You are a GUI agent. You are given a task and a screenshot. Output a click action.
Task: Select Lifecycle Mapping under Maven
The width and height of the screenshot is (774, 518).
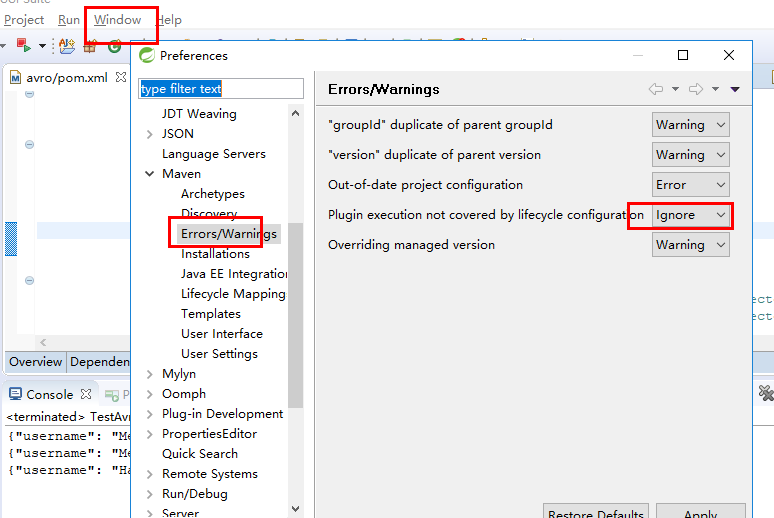tap(233, 294)
